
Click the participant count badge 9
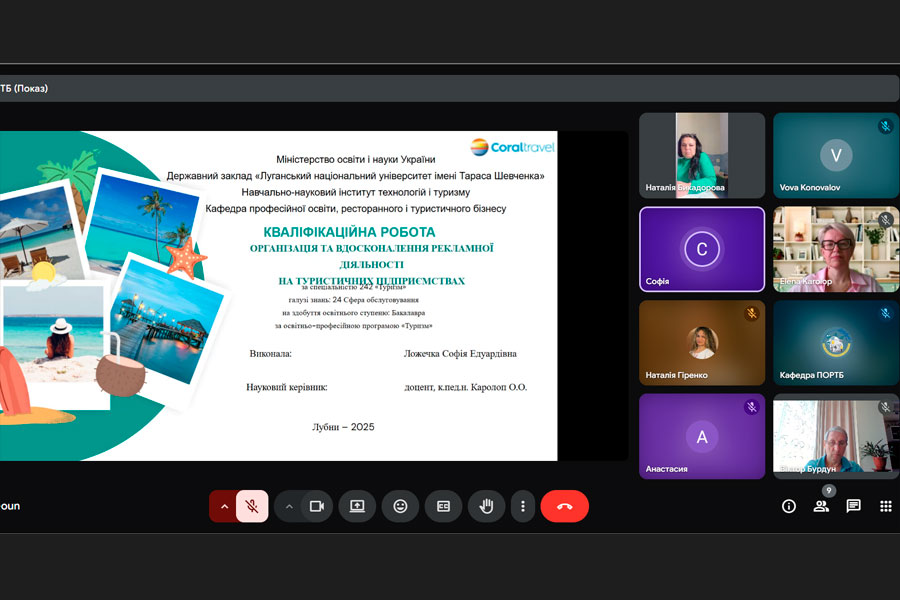[828, 490]
